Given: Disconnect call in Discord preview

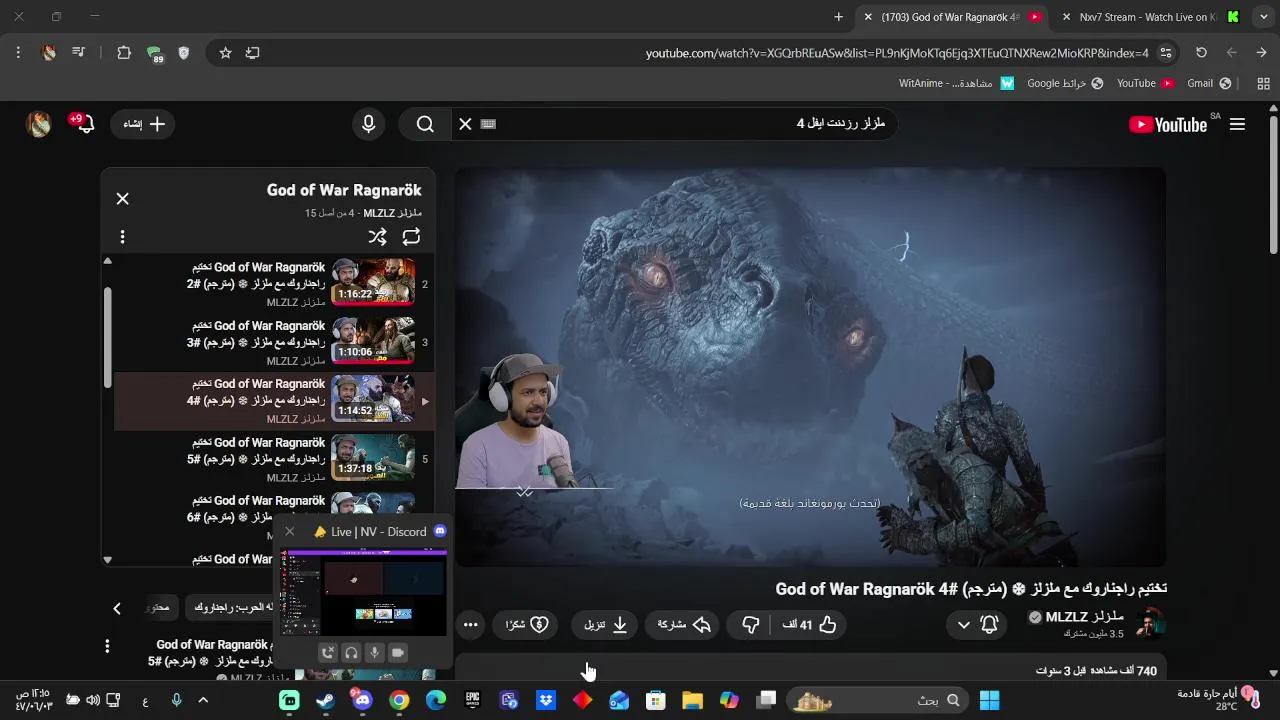Looking at the screenshot, I should point(327,652).
